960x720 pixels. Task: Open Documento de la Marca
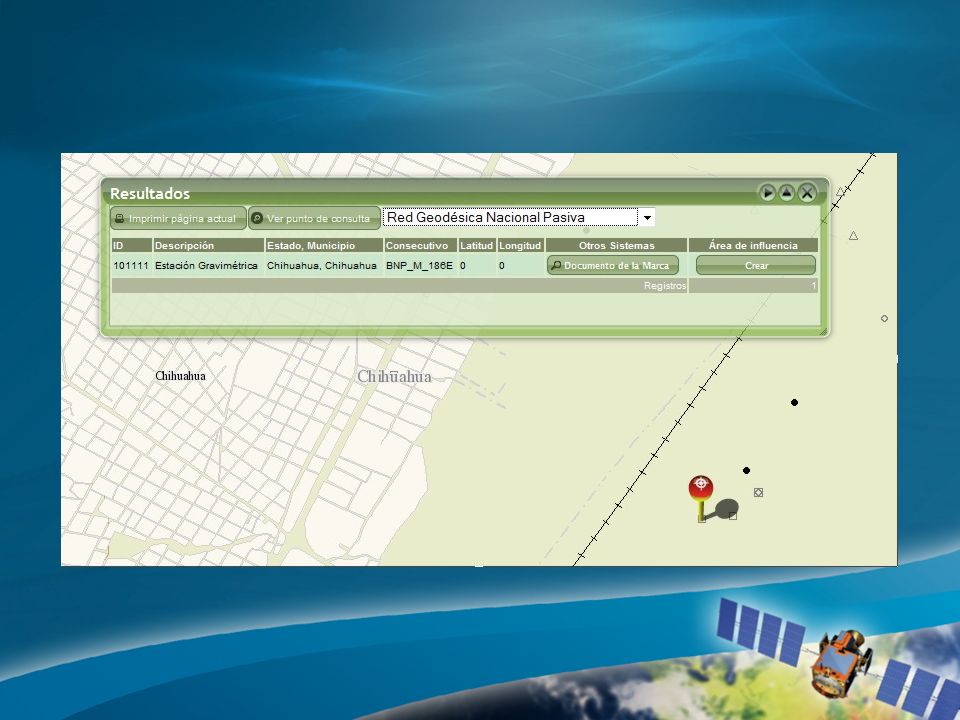pos(613,266)
